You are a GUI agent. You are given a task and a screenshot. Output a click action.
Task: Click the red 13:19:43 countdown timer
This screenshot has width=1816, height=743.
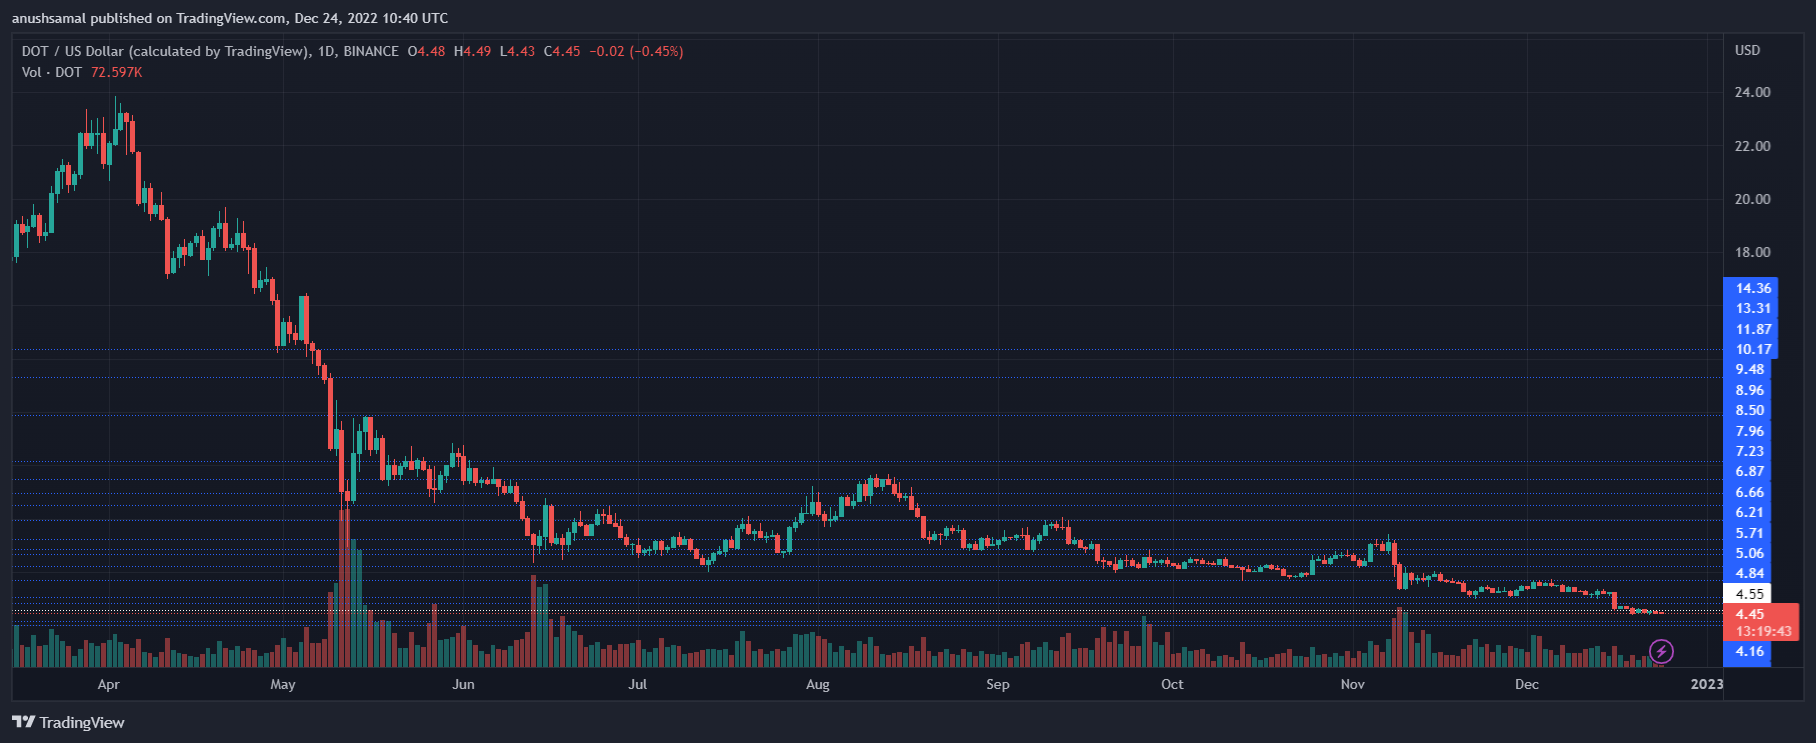(x=1763, y=631)
